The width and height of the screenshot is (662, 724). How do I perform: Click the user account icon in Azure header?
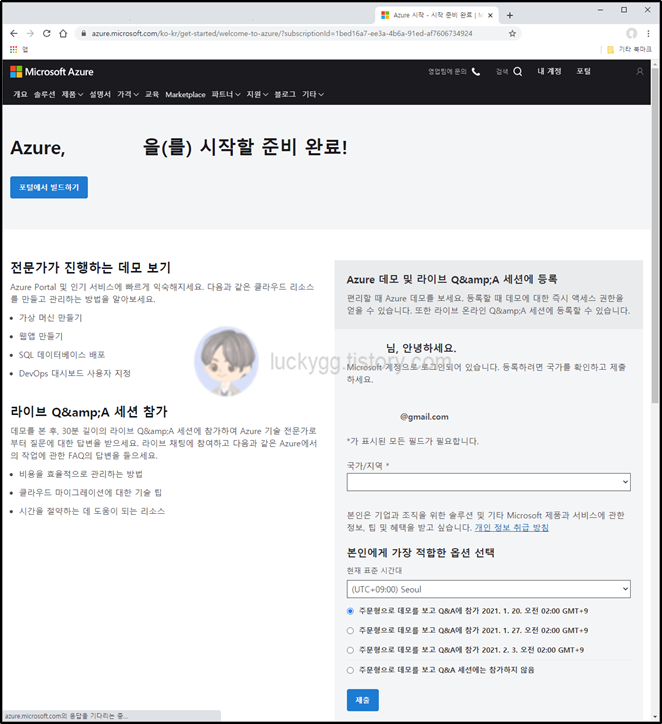point(639,72)
